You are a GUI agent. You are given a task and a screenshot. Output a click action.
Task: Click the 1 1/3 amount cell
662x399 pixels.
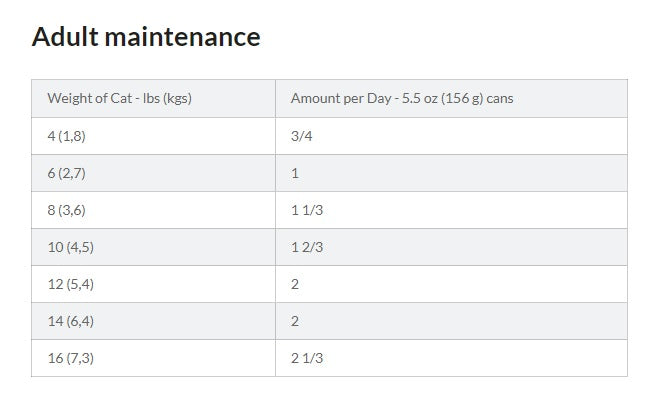coord(451,210)
